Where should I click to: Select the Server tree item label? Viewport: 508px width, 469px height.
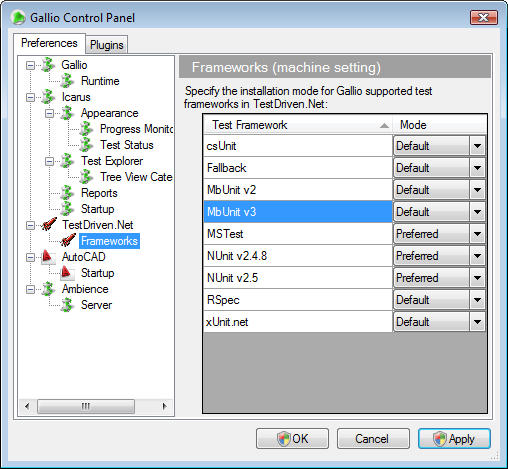[x=96, y=305]
